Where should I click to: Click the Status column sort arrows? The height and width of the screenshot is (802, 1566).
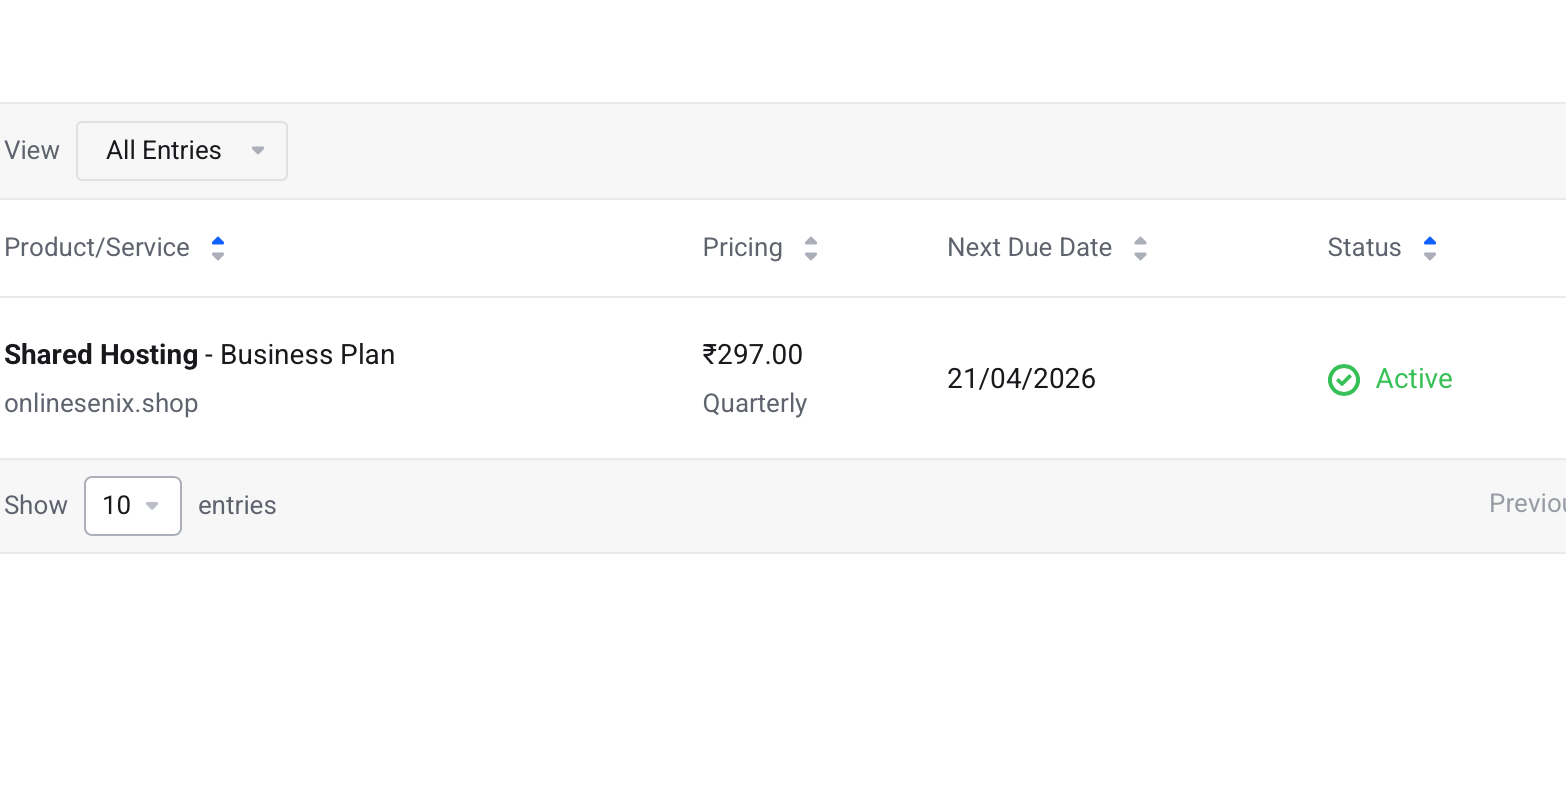click(1430, 248)
